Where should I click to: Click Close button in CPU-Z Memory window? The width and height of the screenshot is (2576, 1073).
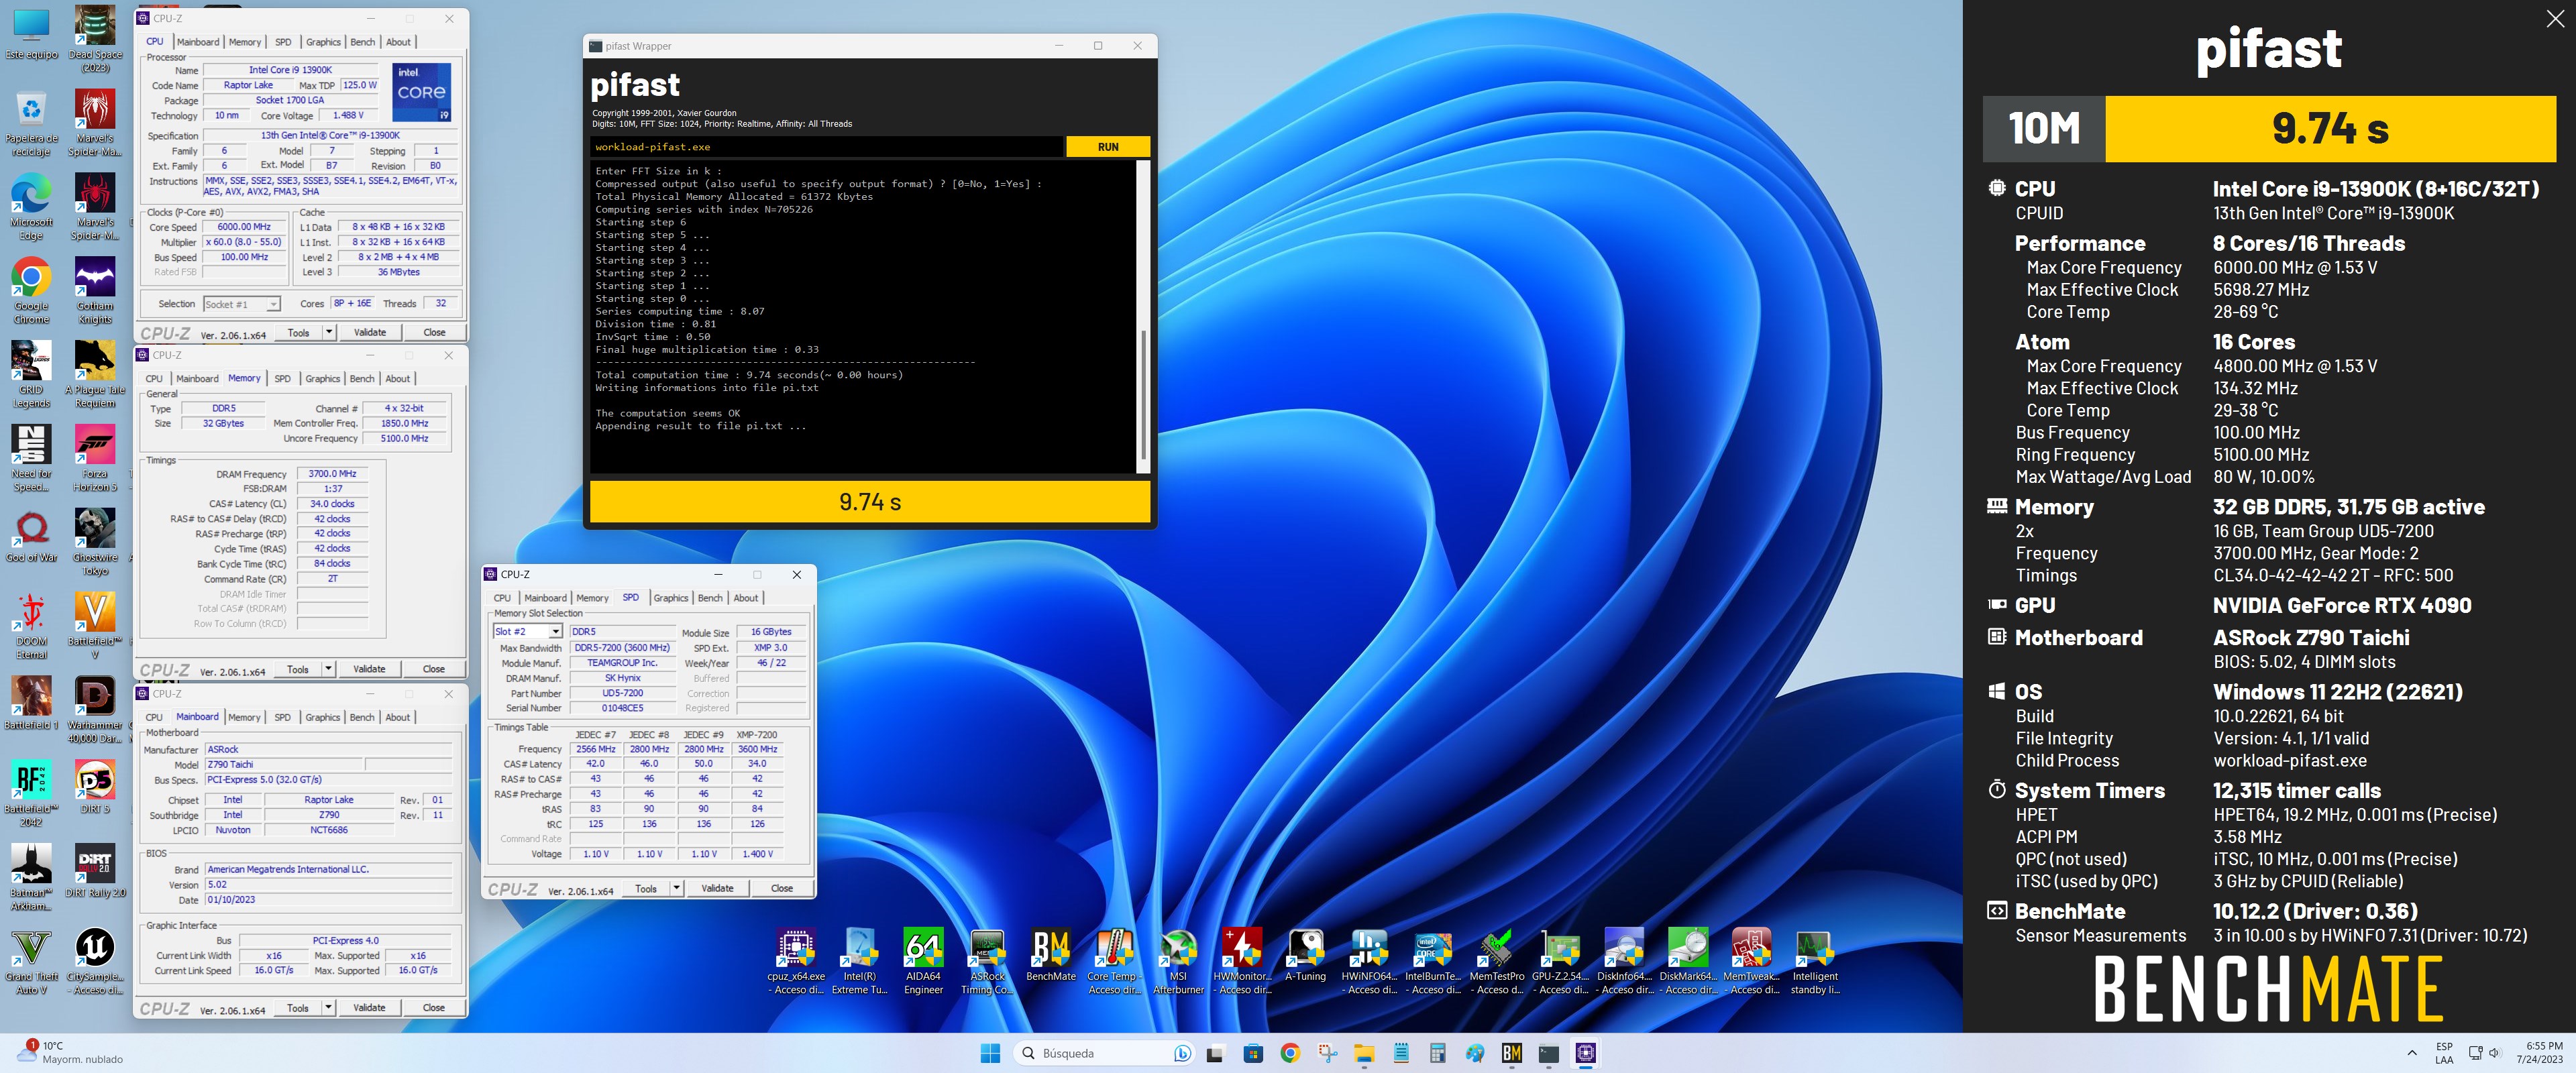click(434, 669)
